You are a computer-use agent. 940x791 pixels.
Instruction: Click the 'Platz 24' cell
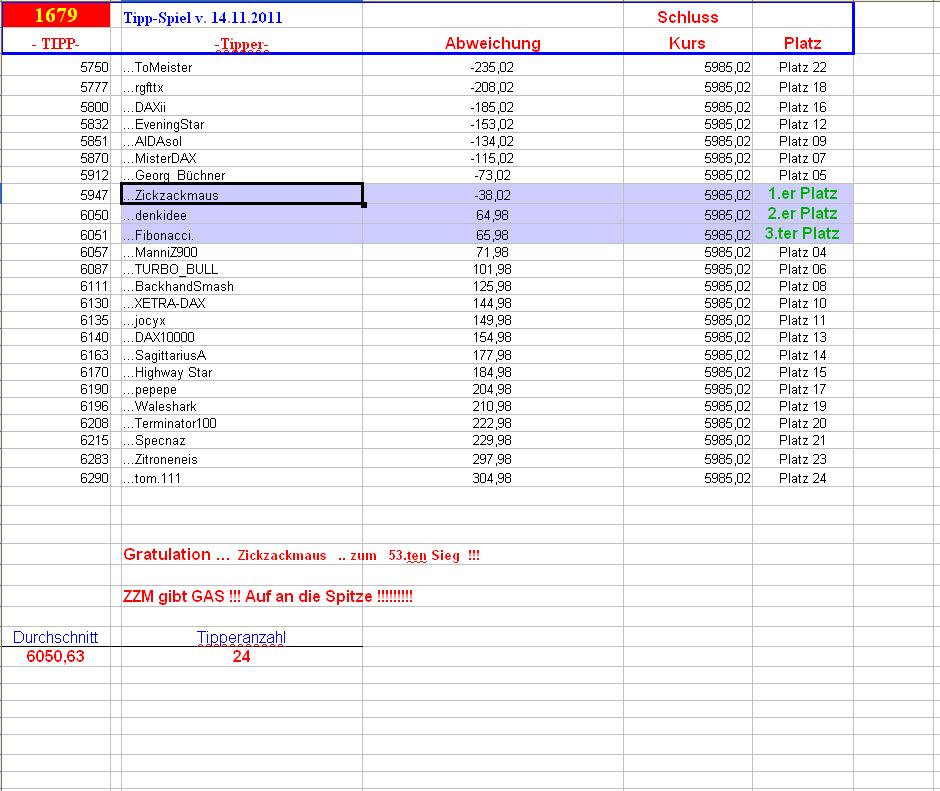[802, 478]
